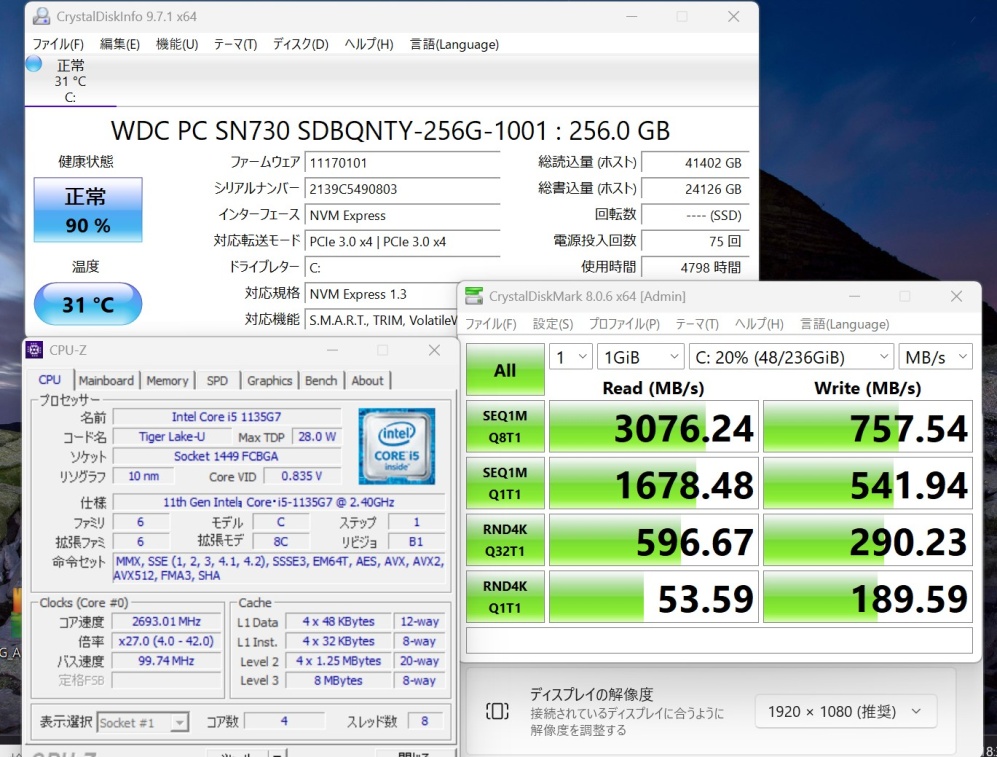
Task: Click the 31 °C temperature button
Action: [88, 304]
